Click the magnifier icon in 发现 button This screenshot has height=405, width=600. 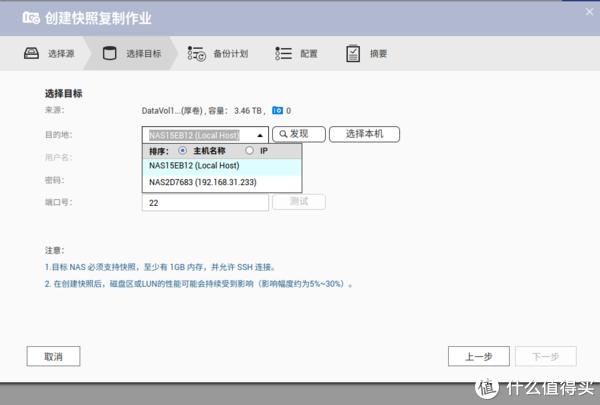283,134
